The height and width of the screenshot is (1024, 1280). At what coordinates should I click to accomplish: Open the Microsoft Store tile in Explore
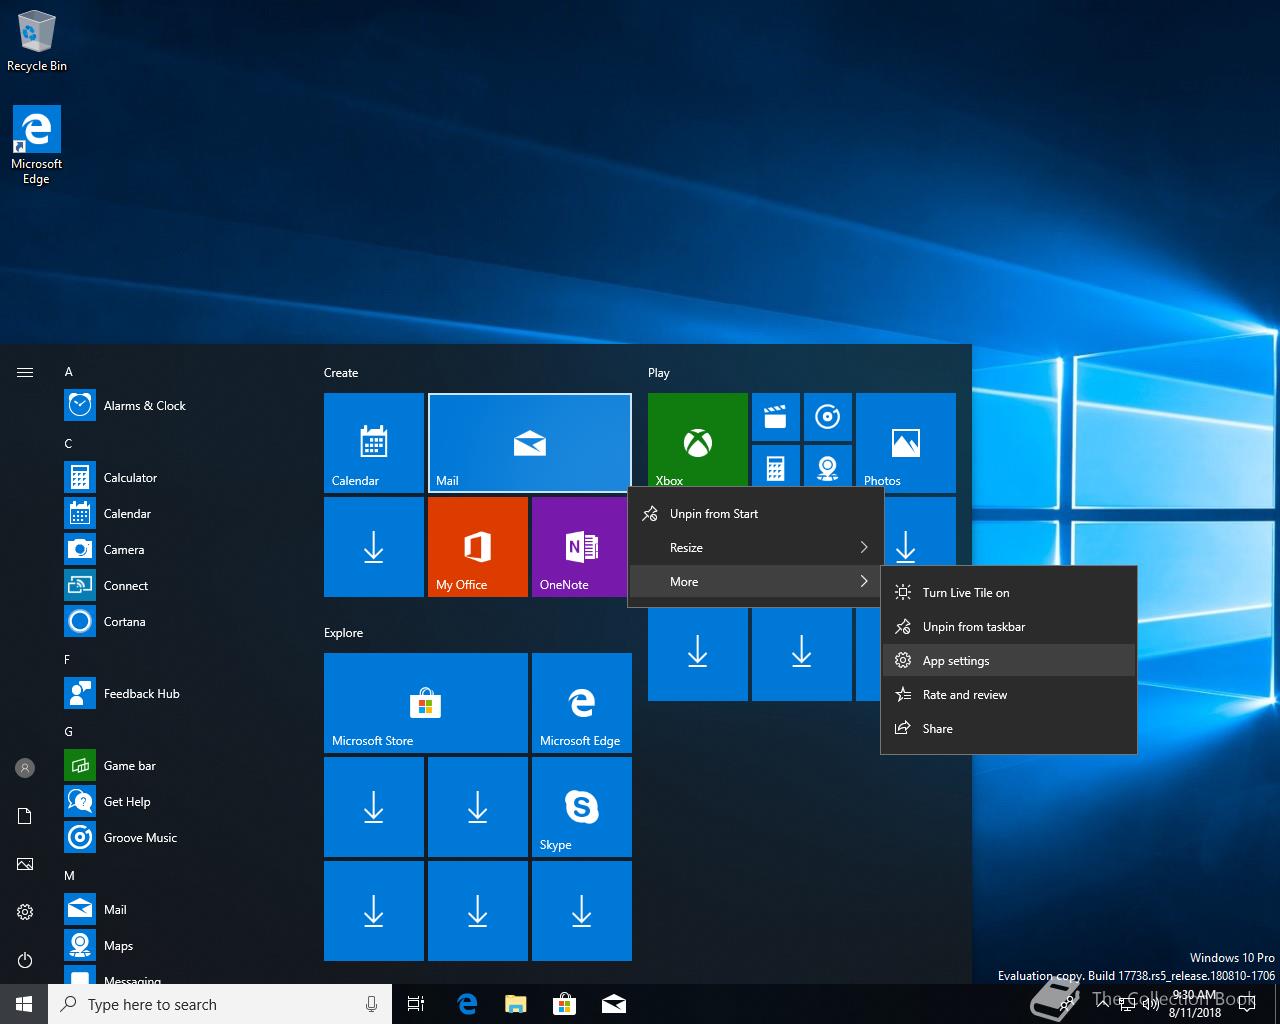[x=426, y=702]
